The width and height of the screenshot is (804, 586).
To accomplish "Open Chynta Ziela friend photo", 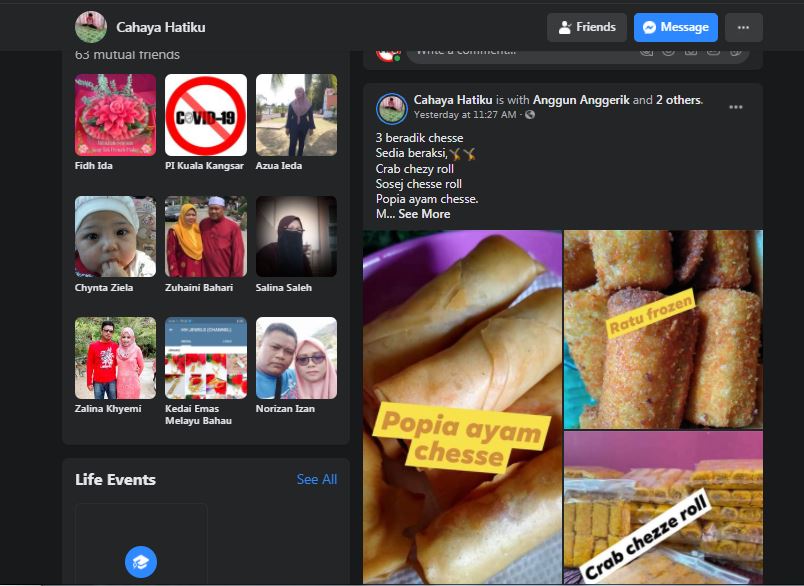I will click(115, 236).
